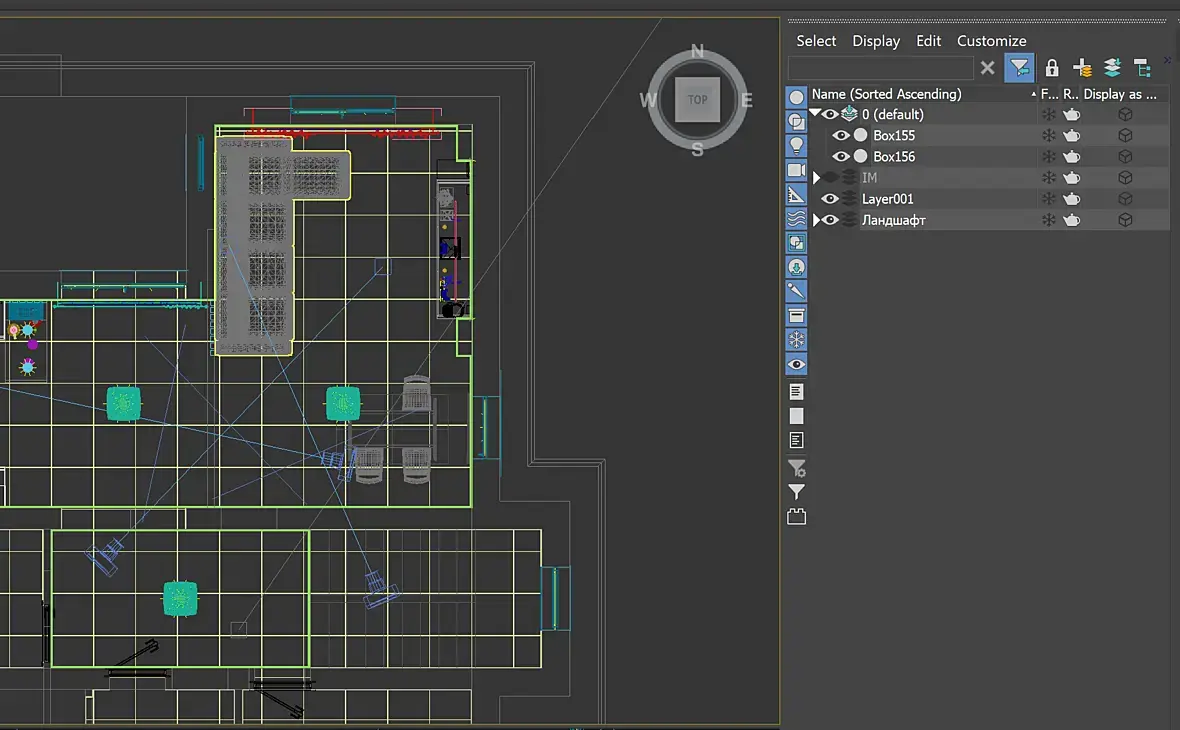This screenshot has height=730, width=1180.
Task: Open the Display menu
Action: 876,41
